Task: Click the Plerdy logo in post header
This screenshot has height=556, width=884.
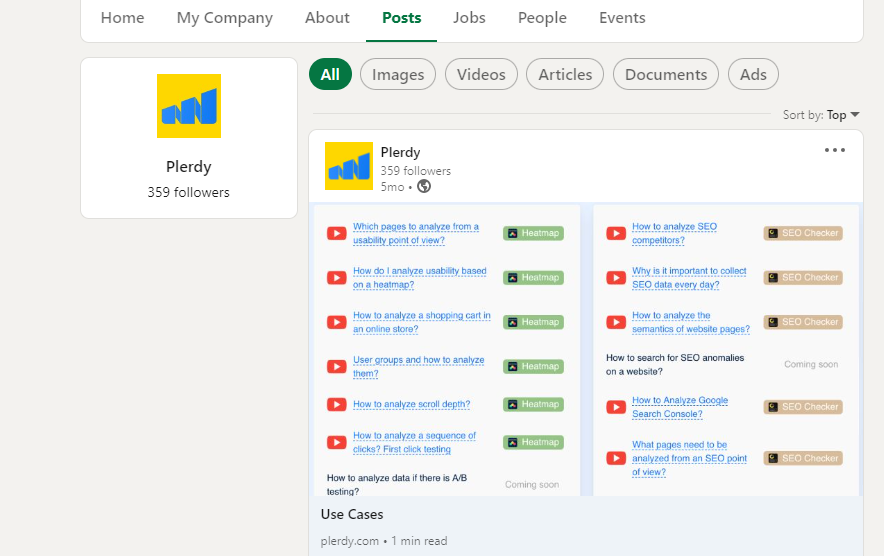Action: pyautogui.click(x=348, y=166)
